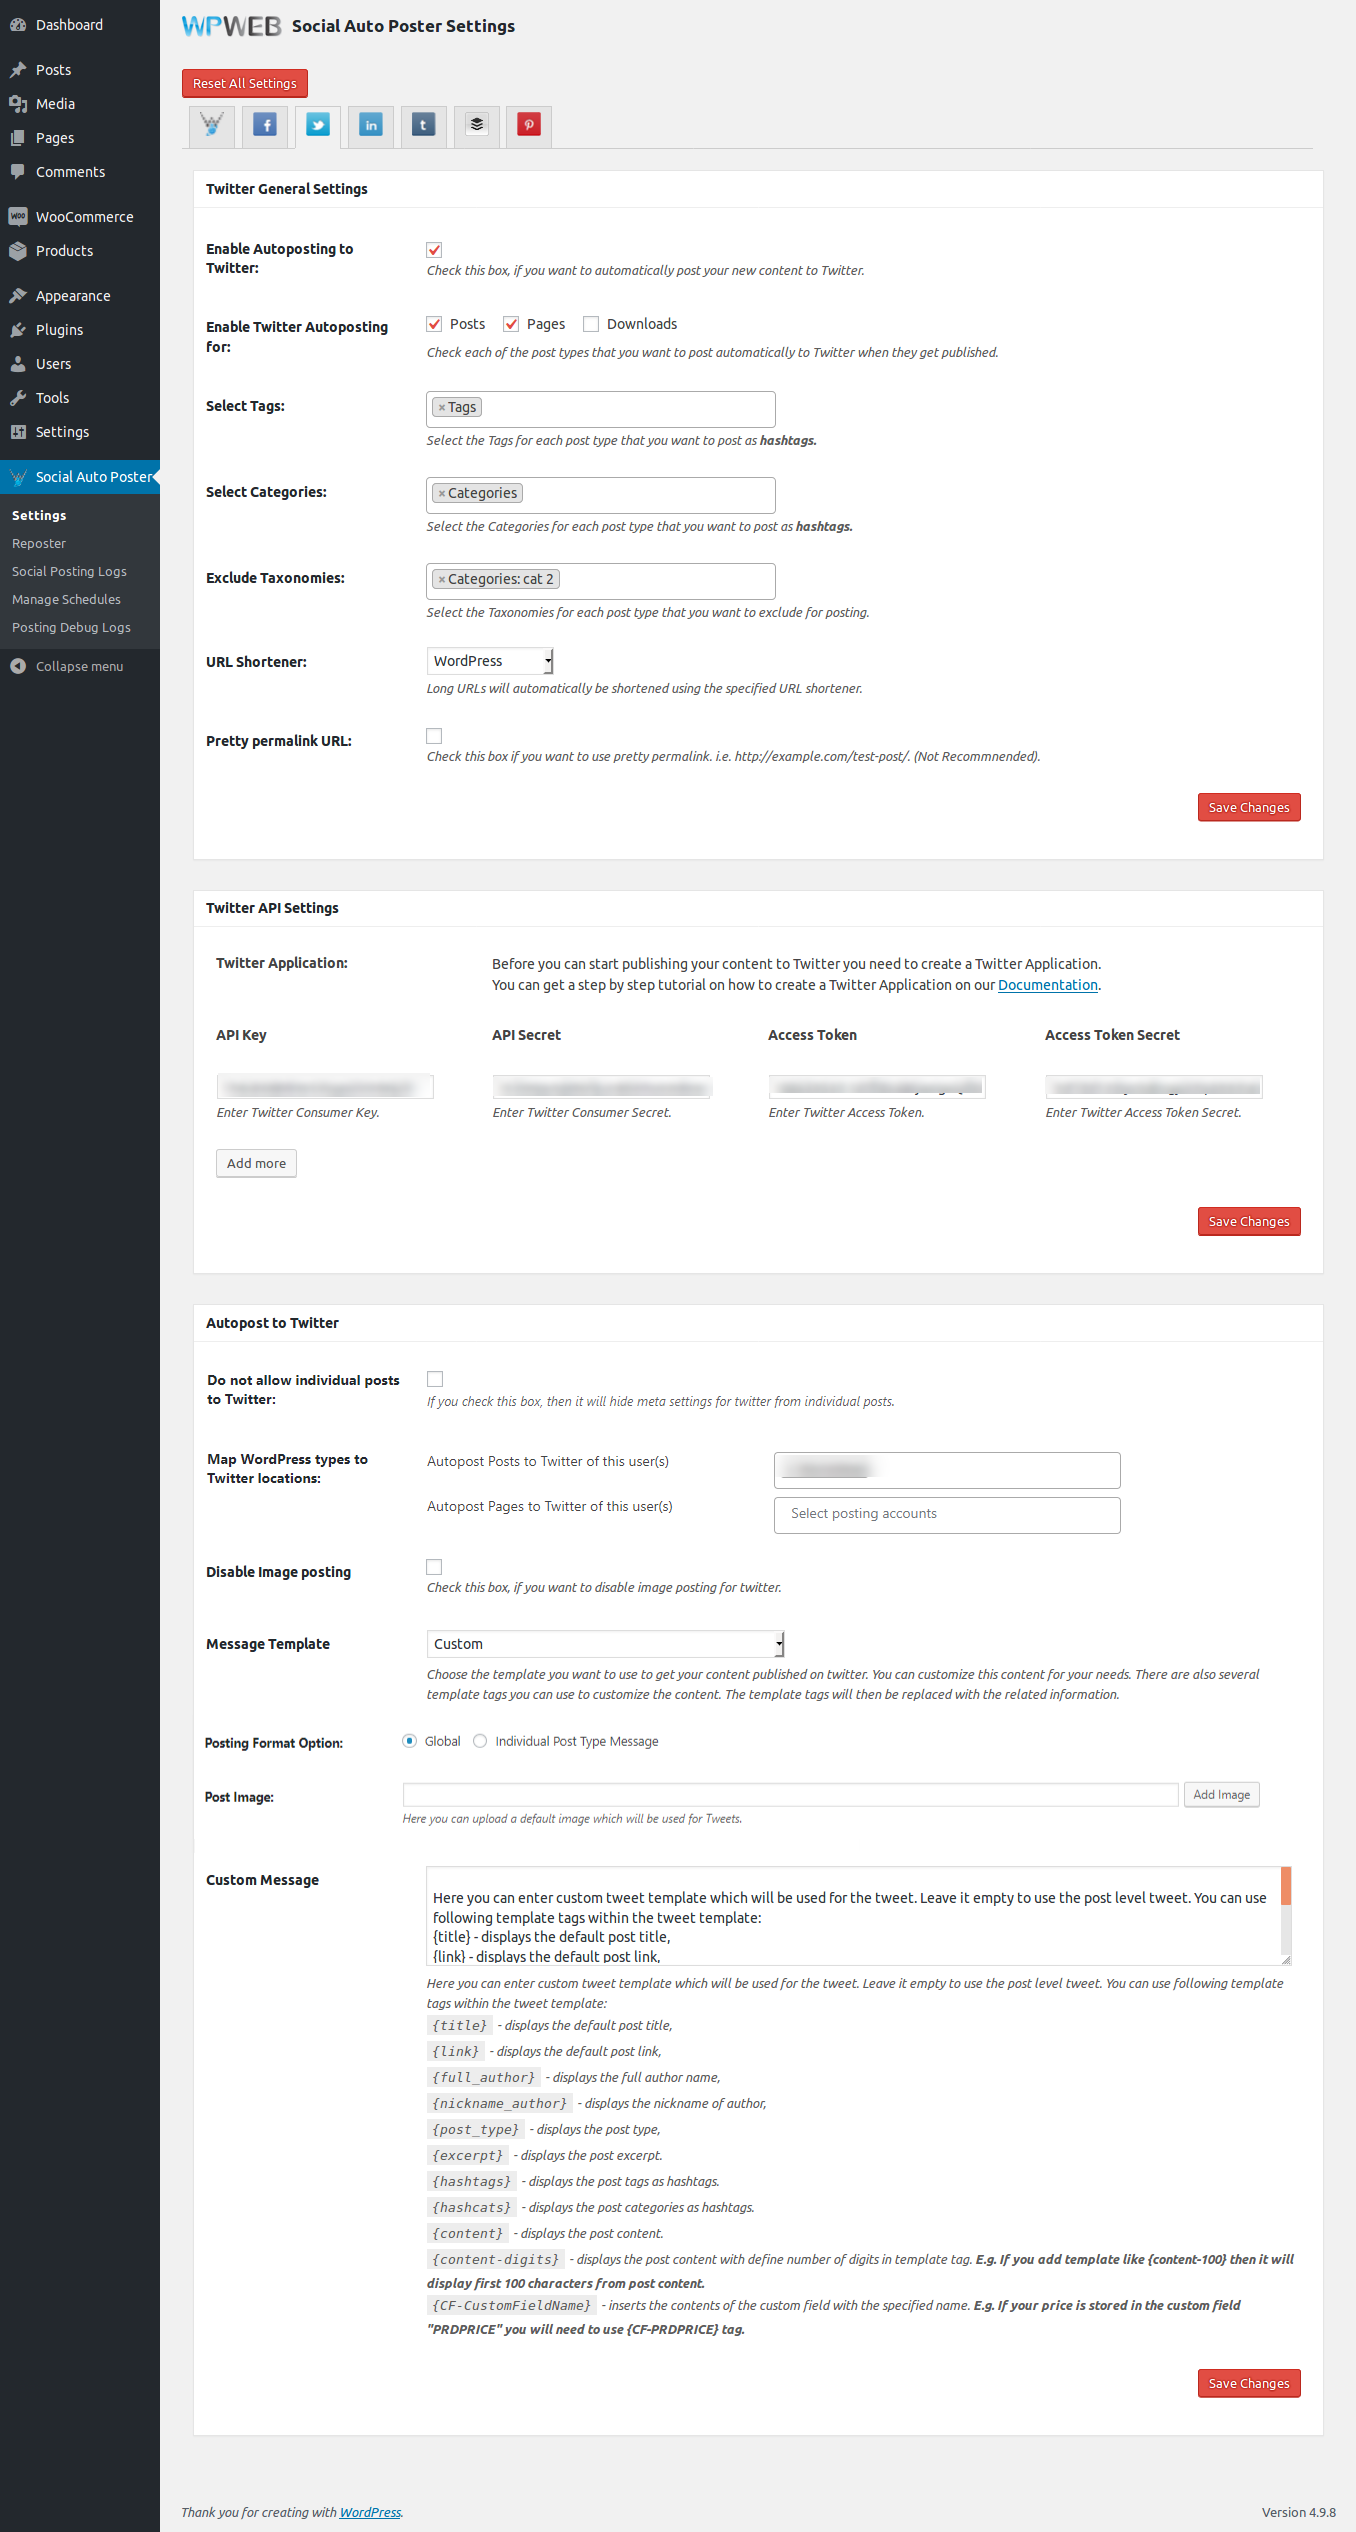This screenshot has width=1356, height=2532.
Task: Toggle the Pretty permalink URL checkbox
Action: point(434,736)
